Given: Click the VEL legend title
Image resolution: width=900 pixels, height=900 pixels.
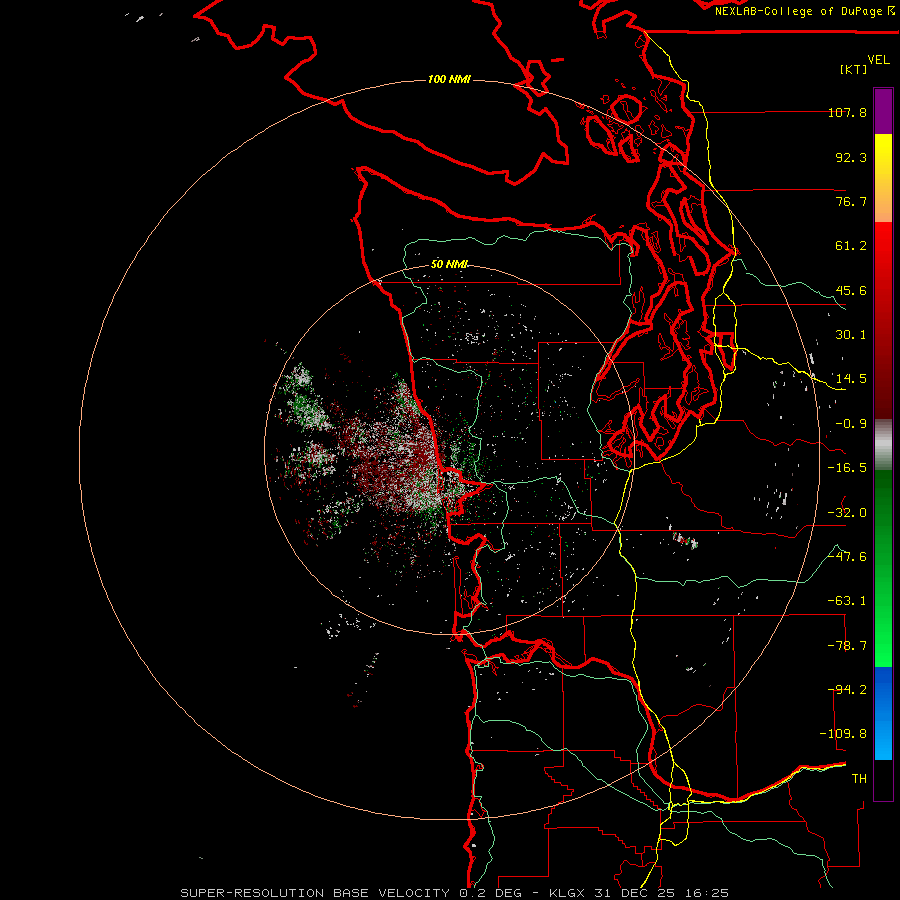Looking at the screenshot, I should coord(879,59).
